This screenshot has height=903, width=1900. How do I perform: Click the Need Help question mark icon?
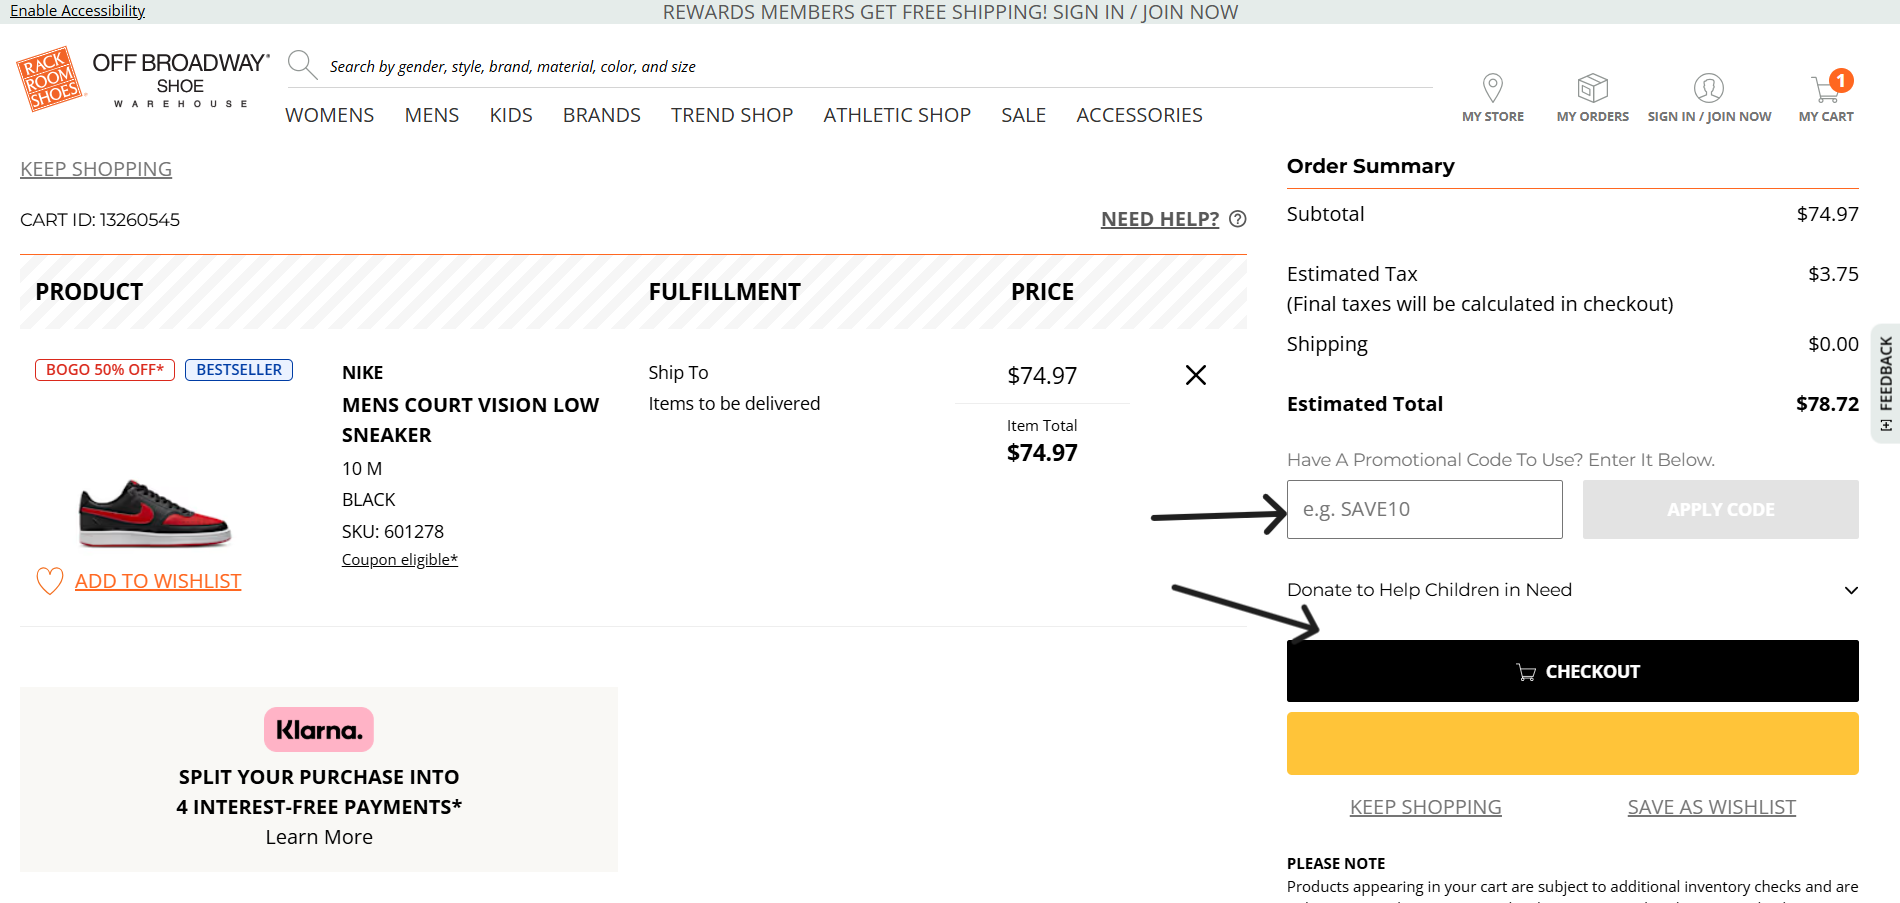pyautogui.click(x=1237, y=219)
